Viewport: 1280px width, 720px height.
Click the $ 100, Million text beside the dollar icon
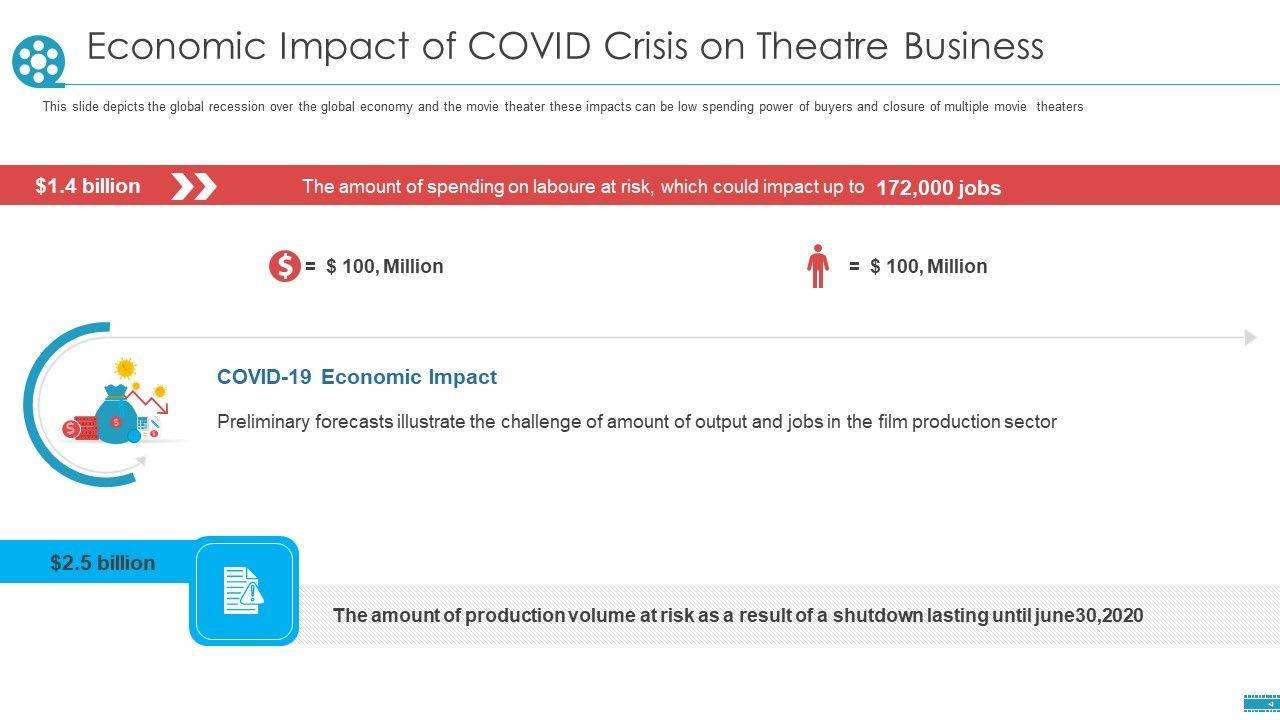click(x=384, y=266)
